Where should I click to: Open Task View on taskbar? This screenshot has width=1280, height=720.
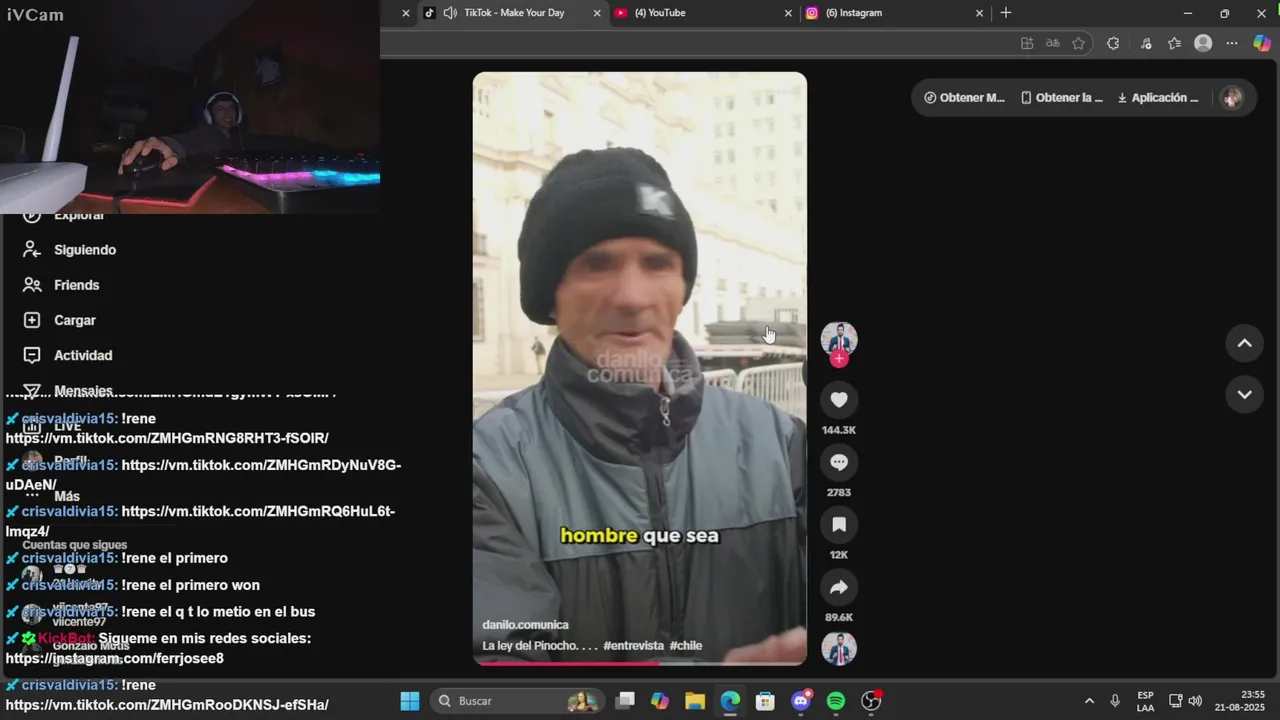tap(625, 701)
